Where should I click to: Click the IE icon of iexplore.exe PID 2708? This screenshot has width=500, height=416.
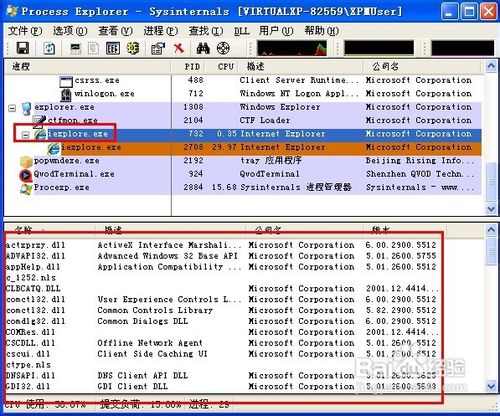click(x=54, y=148)
